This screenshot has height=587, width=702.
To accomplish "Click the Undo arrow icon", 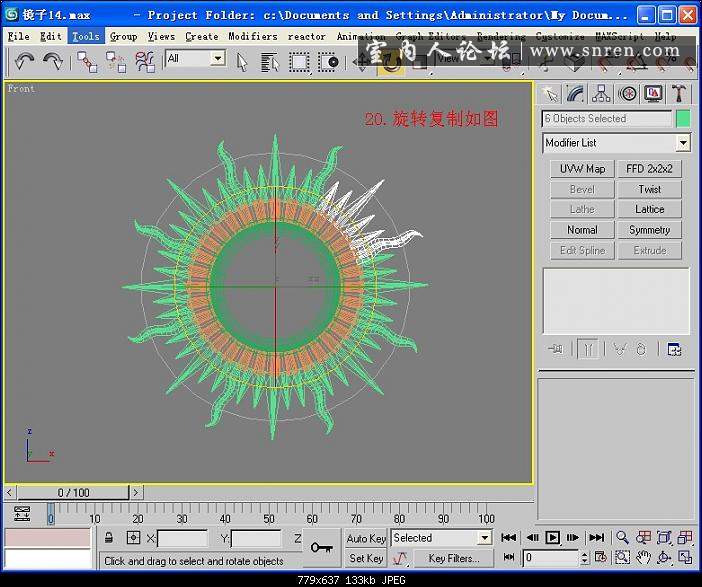I will click(25, 61).
